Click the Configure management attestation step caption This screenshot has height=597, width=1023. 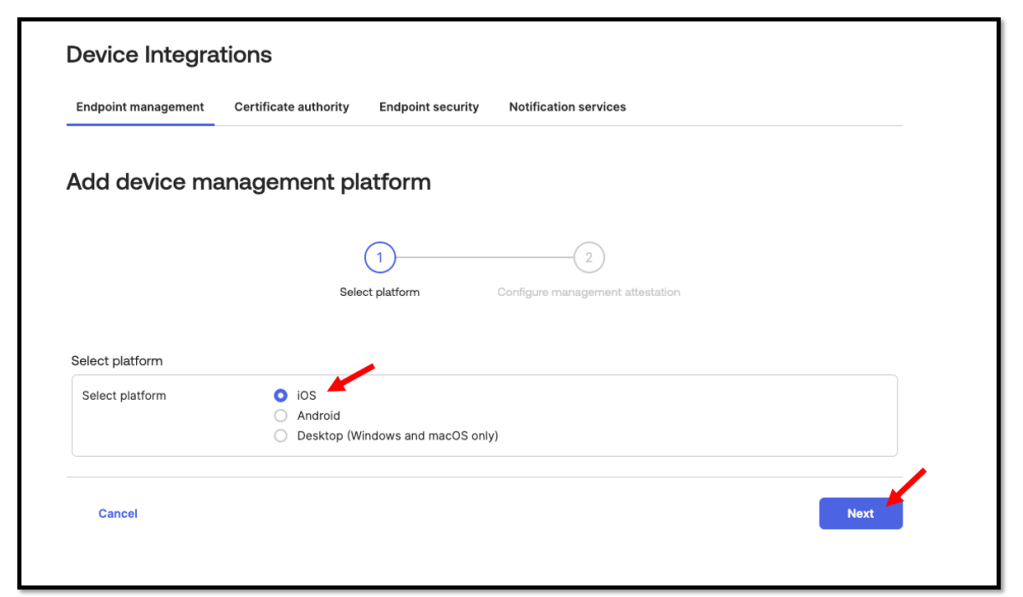(588, 293)
